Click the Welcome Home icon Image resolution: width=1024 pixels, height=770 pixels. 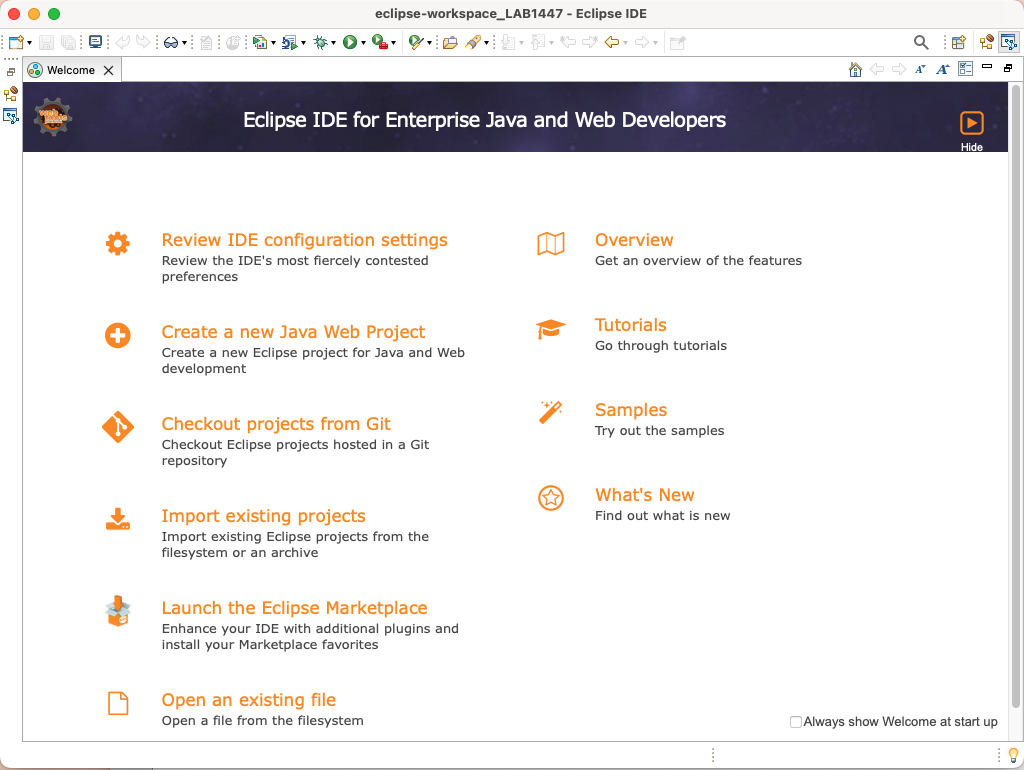coord(855,69)
